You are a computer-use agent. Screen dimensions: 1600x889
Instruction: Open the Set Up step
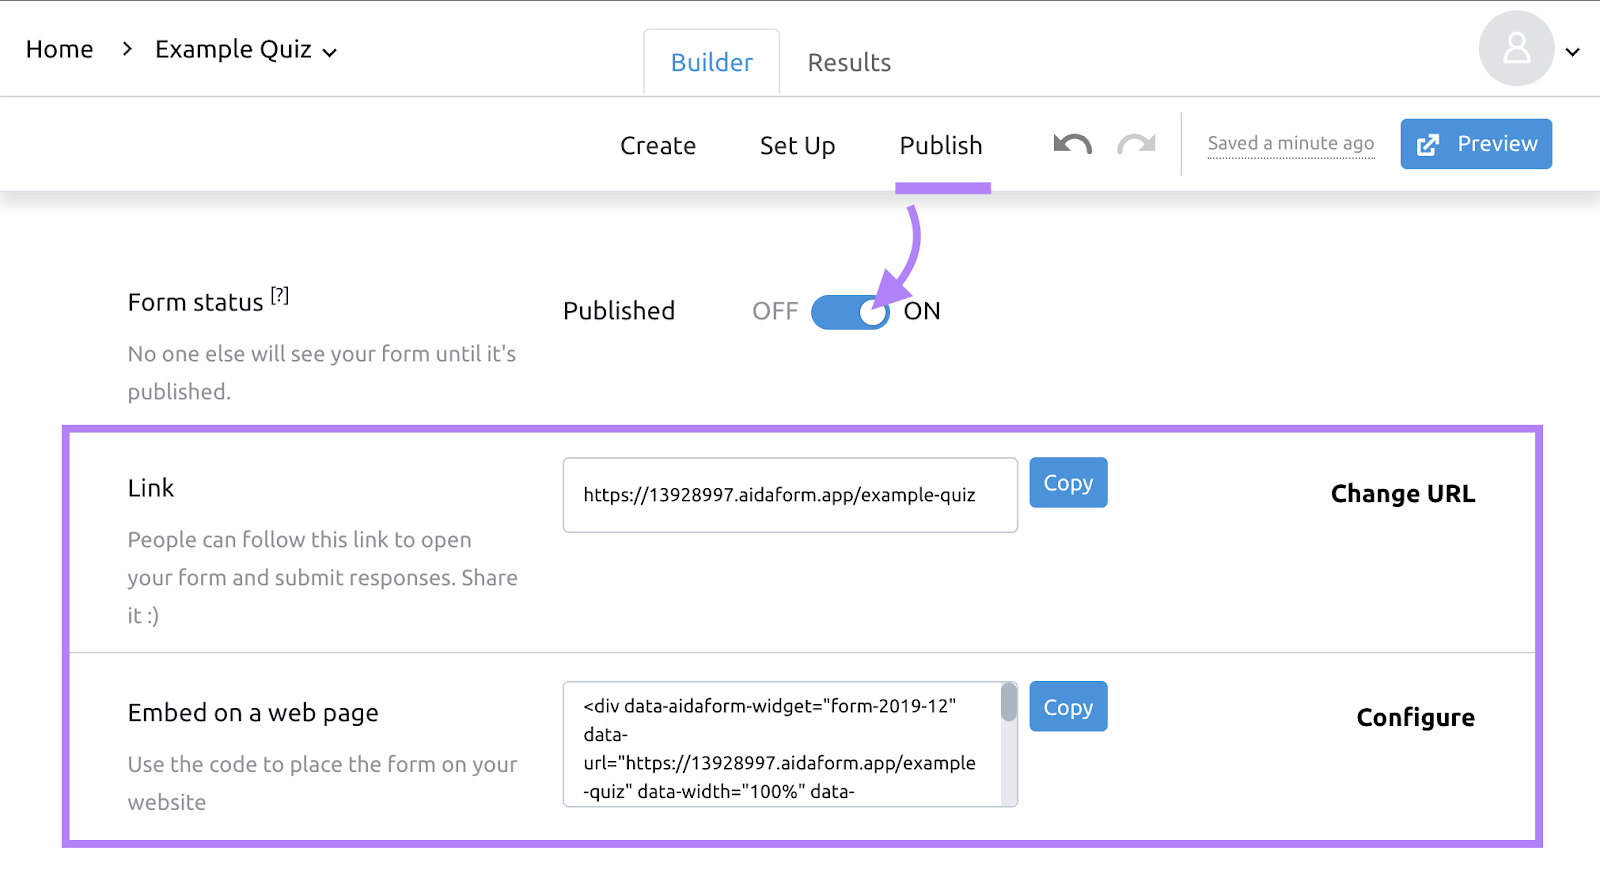coord(797,146)
